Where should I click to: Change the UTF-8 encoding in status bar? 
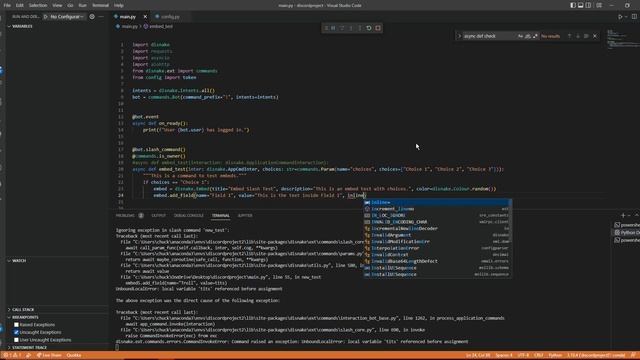523,356
